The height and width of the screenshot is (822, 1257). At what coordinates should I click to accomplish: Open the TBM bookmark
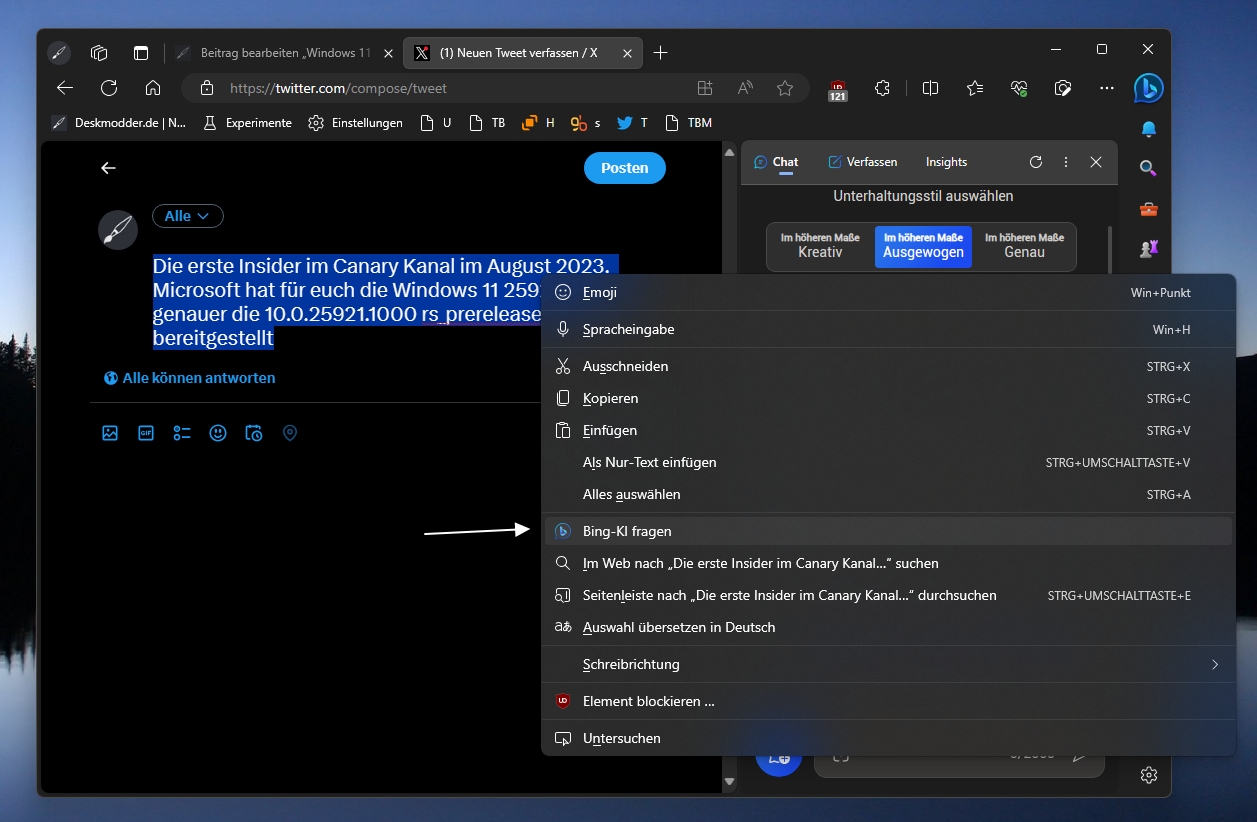[688, 123]
